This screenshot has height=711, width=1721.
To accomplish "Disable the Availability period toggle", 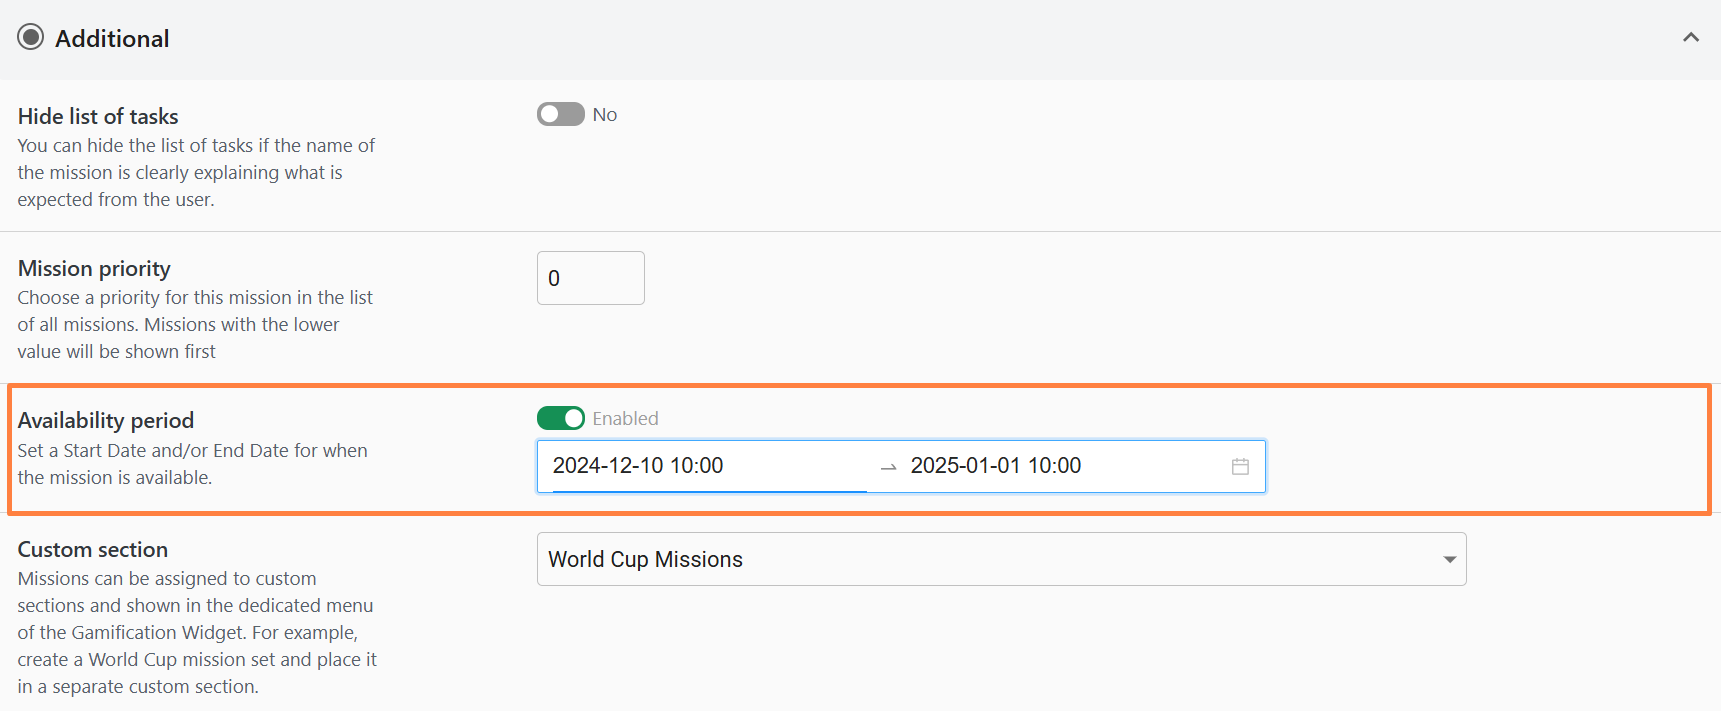I will pos(560,418).
